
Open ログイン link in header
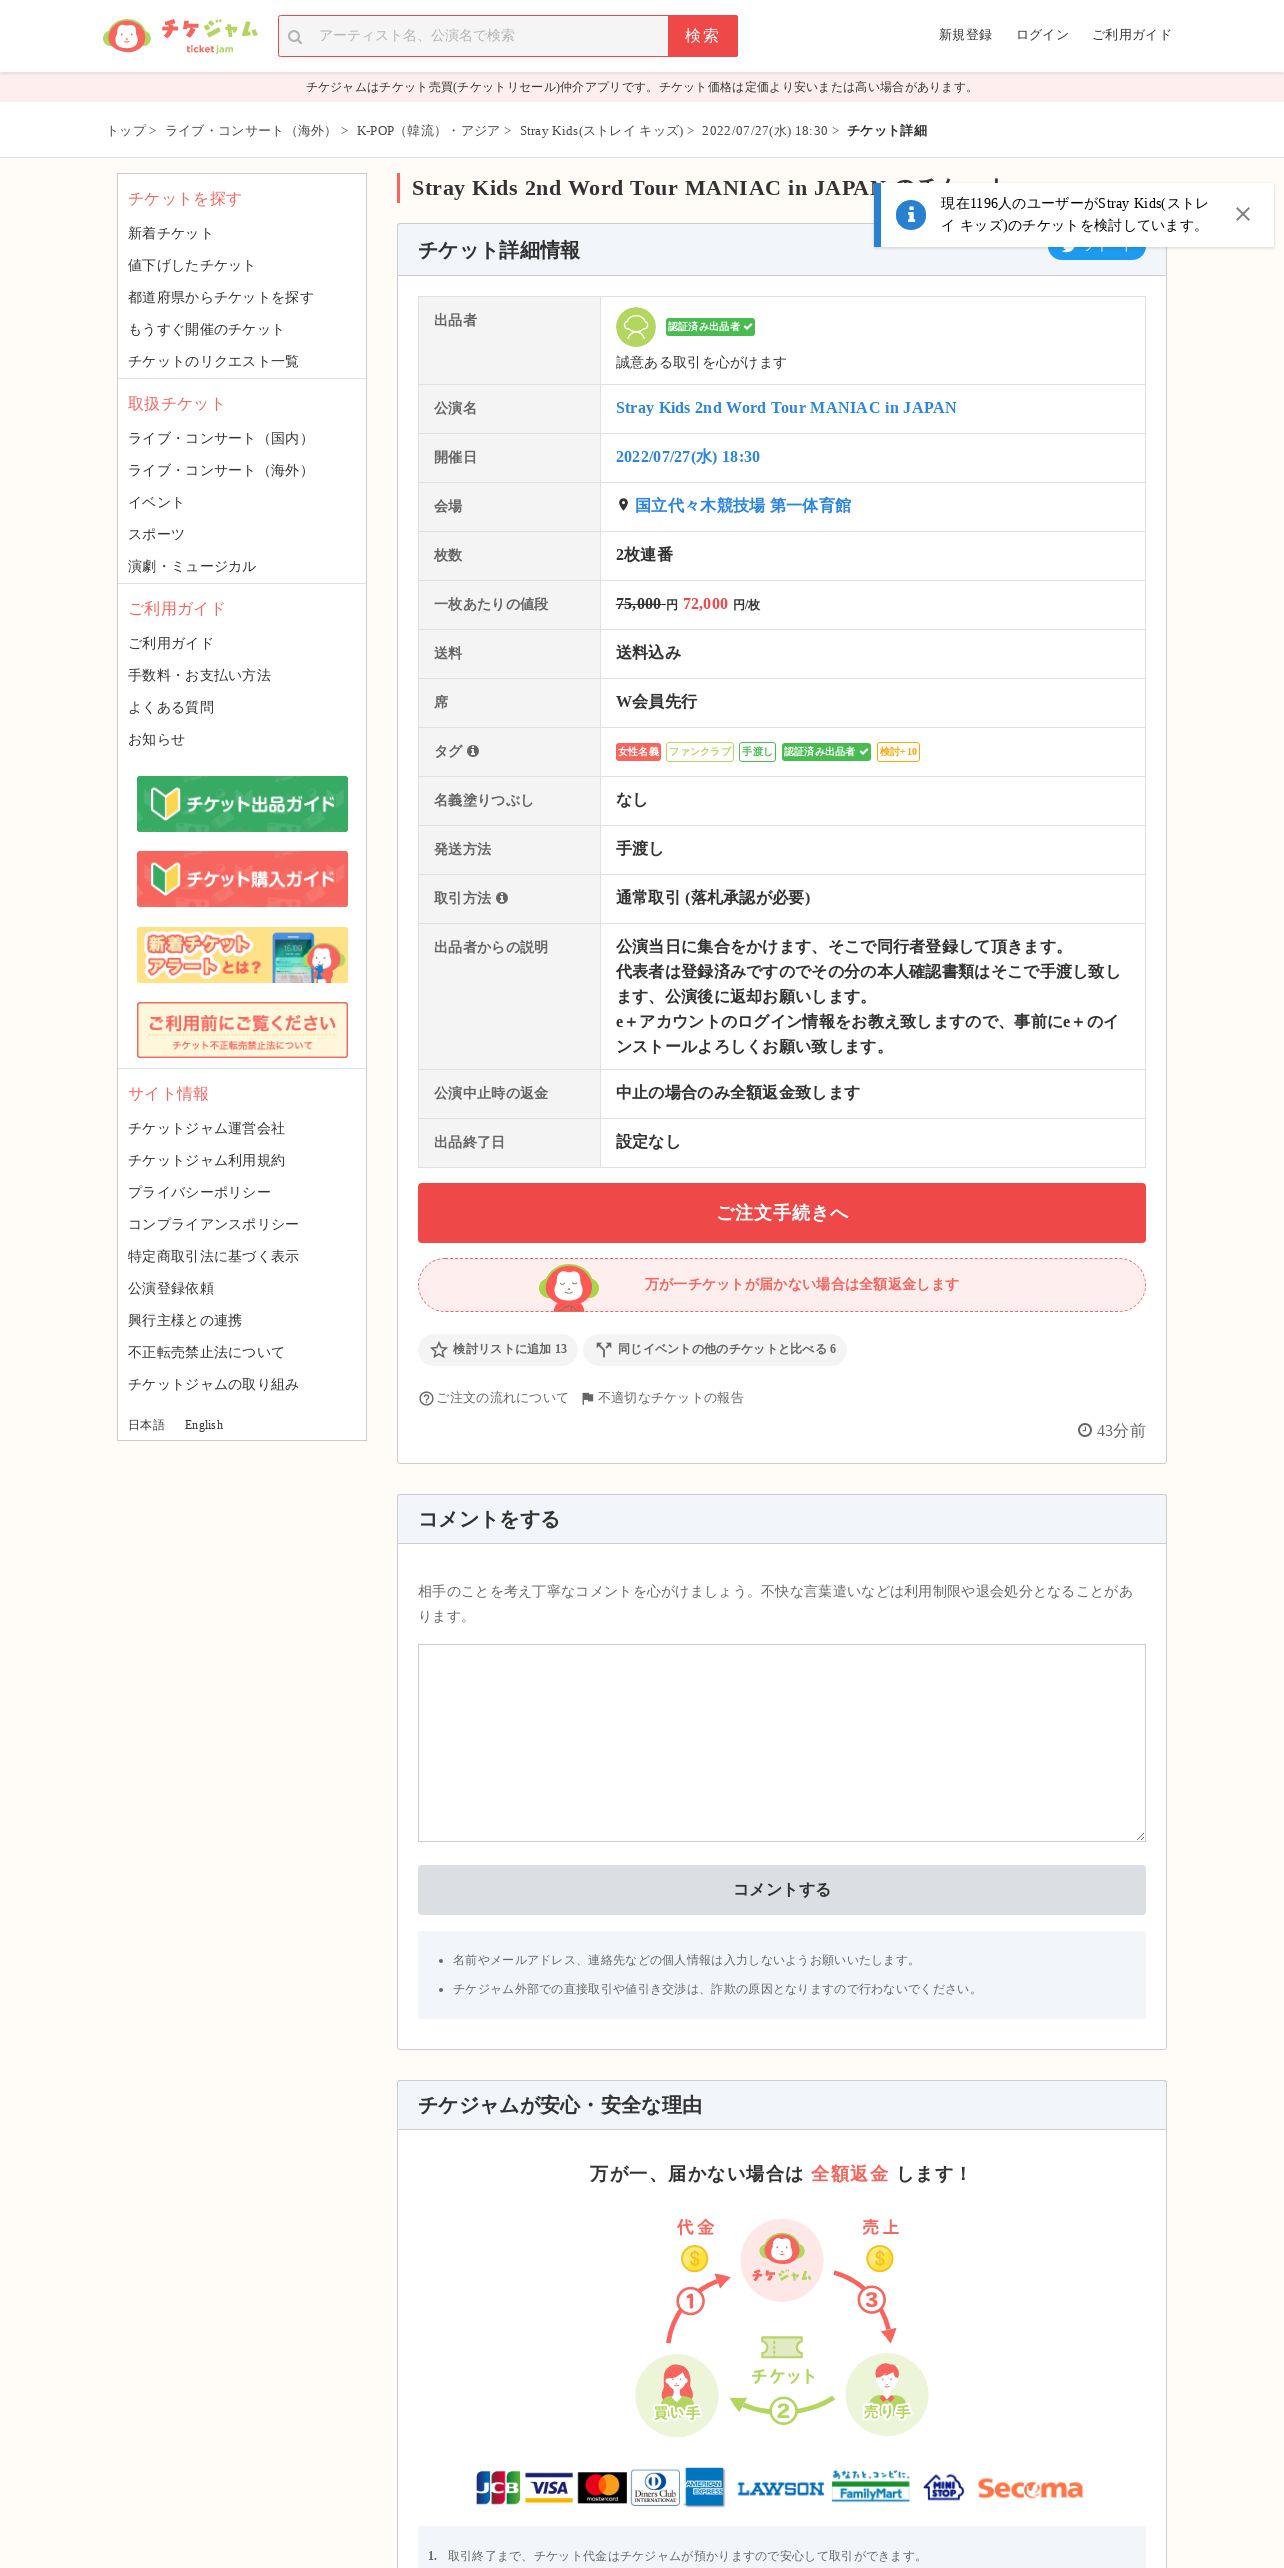[1042, 35]
